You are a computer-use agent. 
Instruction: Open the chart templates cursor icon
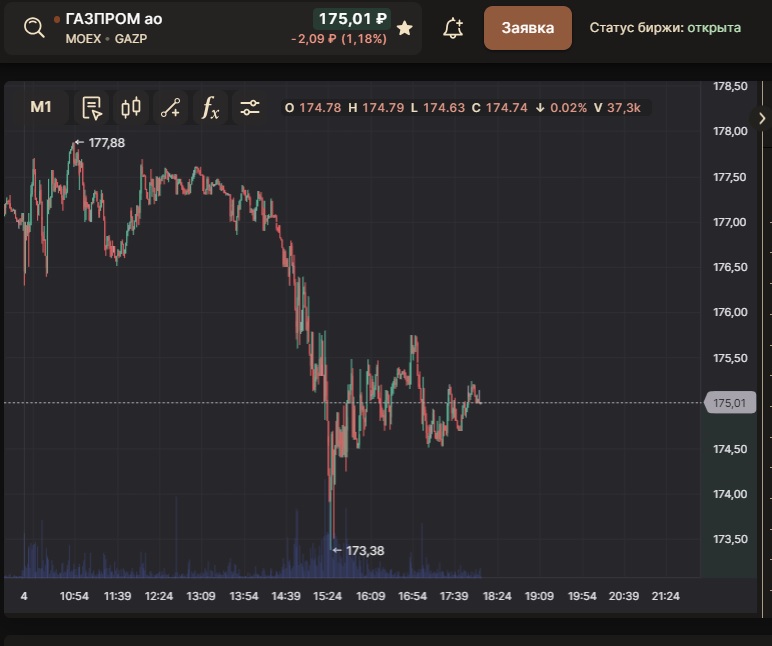pos(92,107)
